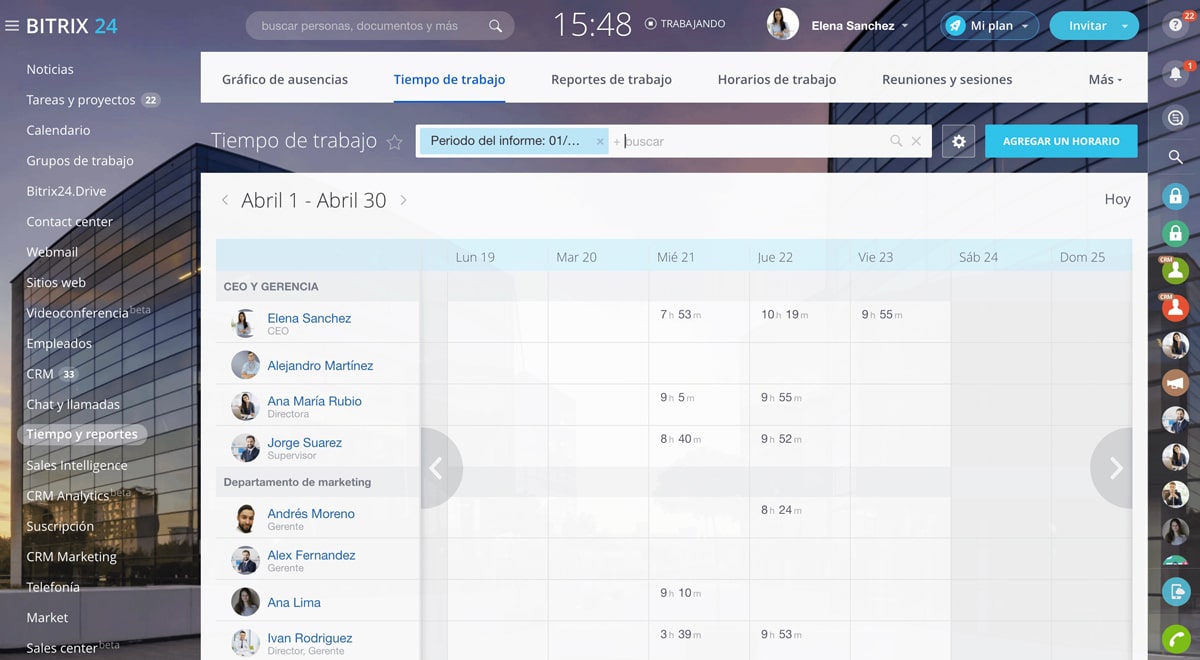Remove the Periodo del informe filter chip
Viewport: 1200px width, 660px height.
pos(600,142)
